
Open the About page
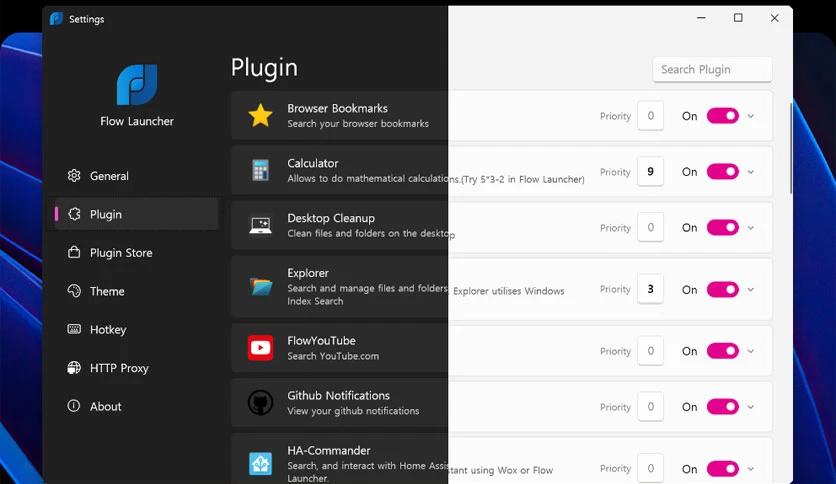136,406
